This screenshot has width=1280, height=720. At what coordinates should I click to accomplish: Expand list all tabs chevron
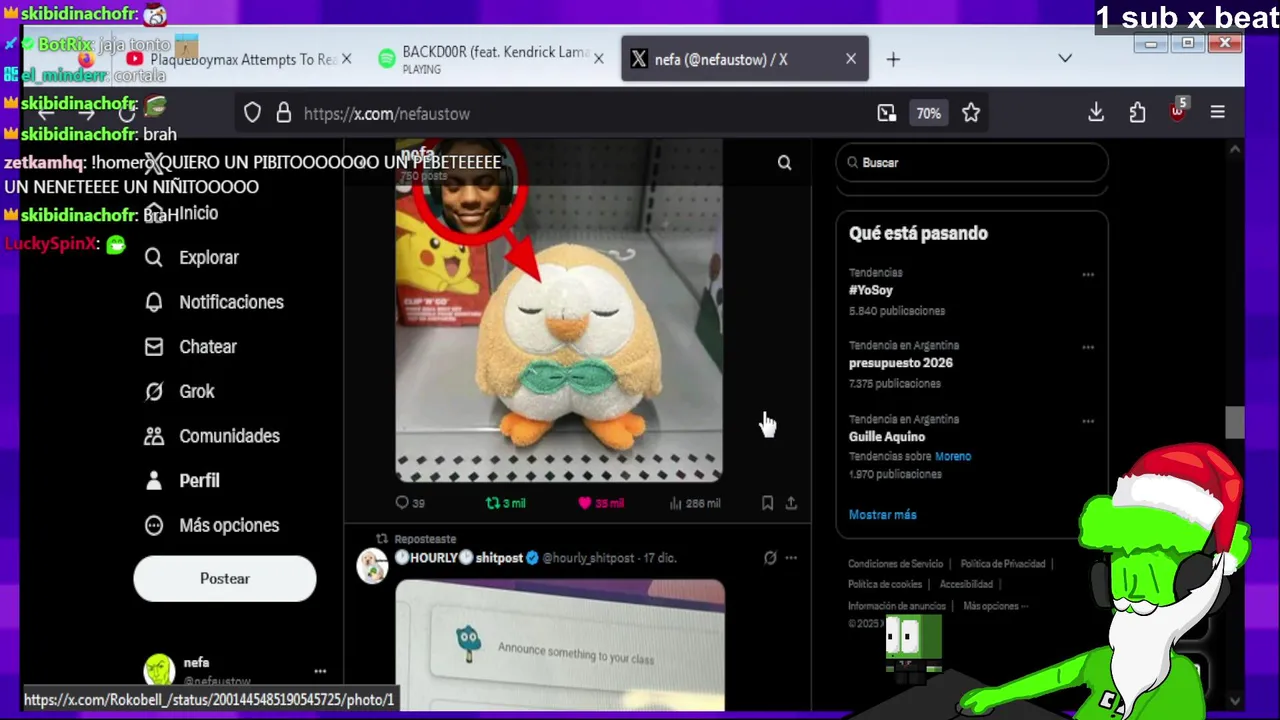click(1065, 59)
